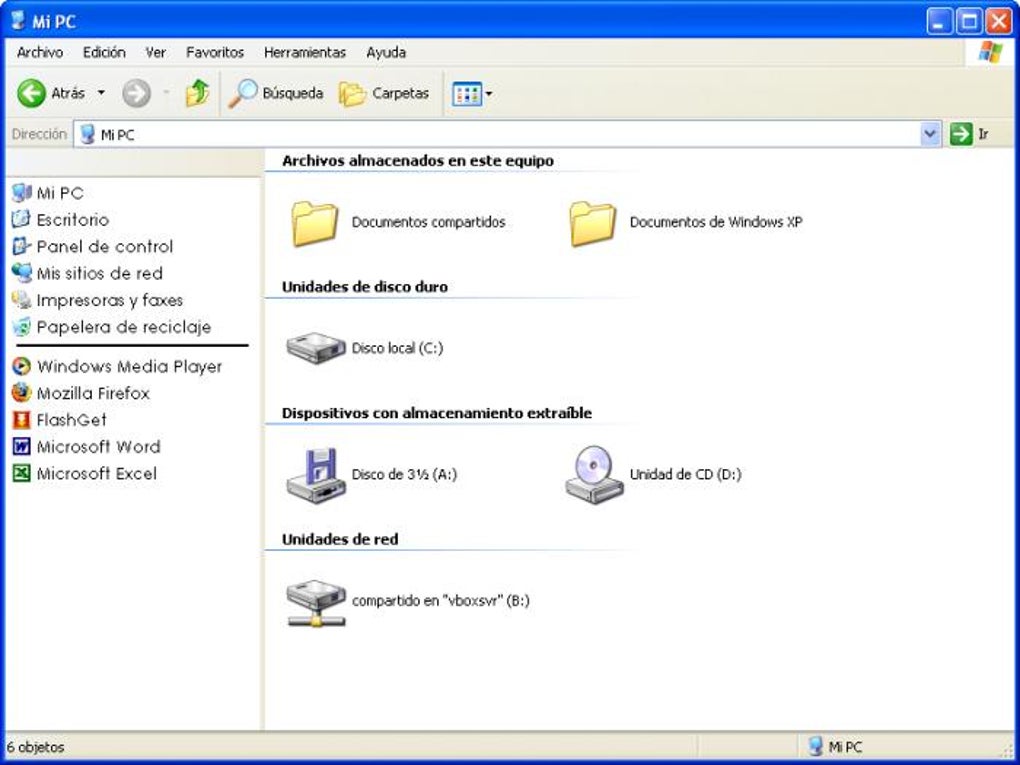This screenshot has height=765, width=1020.
Task: Open the Carpetas (Folders) pane
Action: point(390,93)
